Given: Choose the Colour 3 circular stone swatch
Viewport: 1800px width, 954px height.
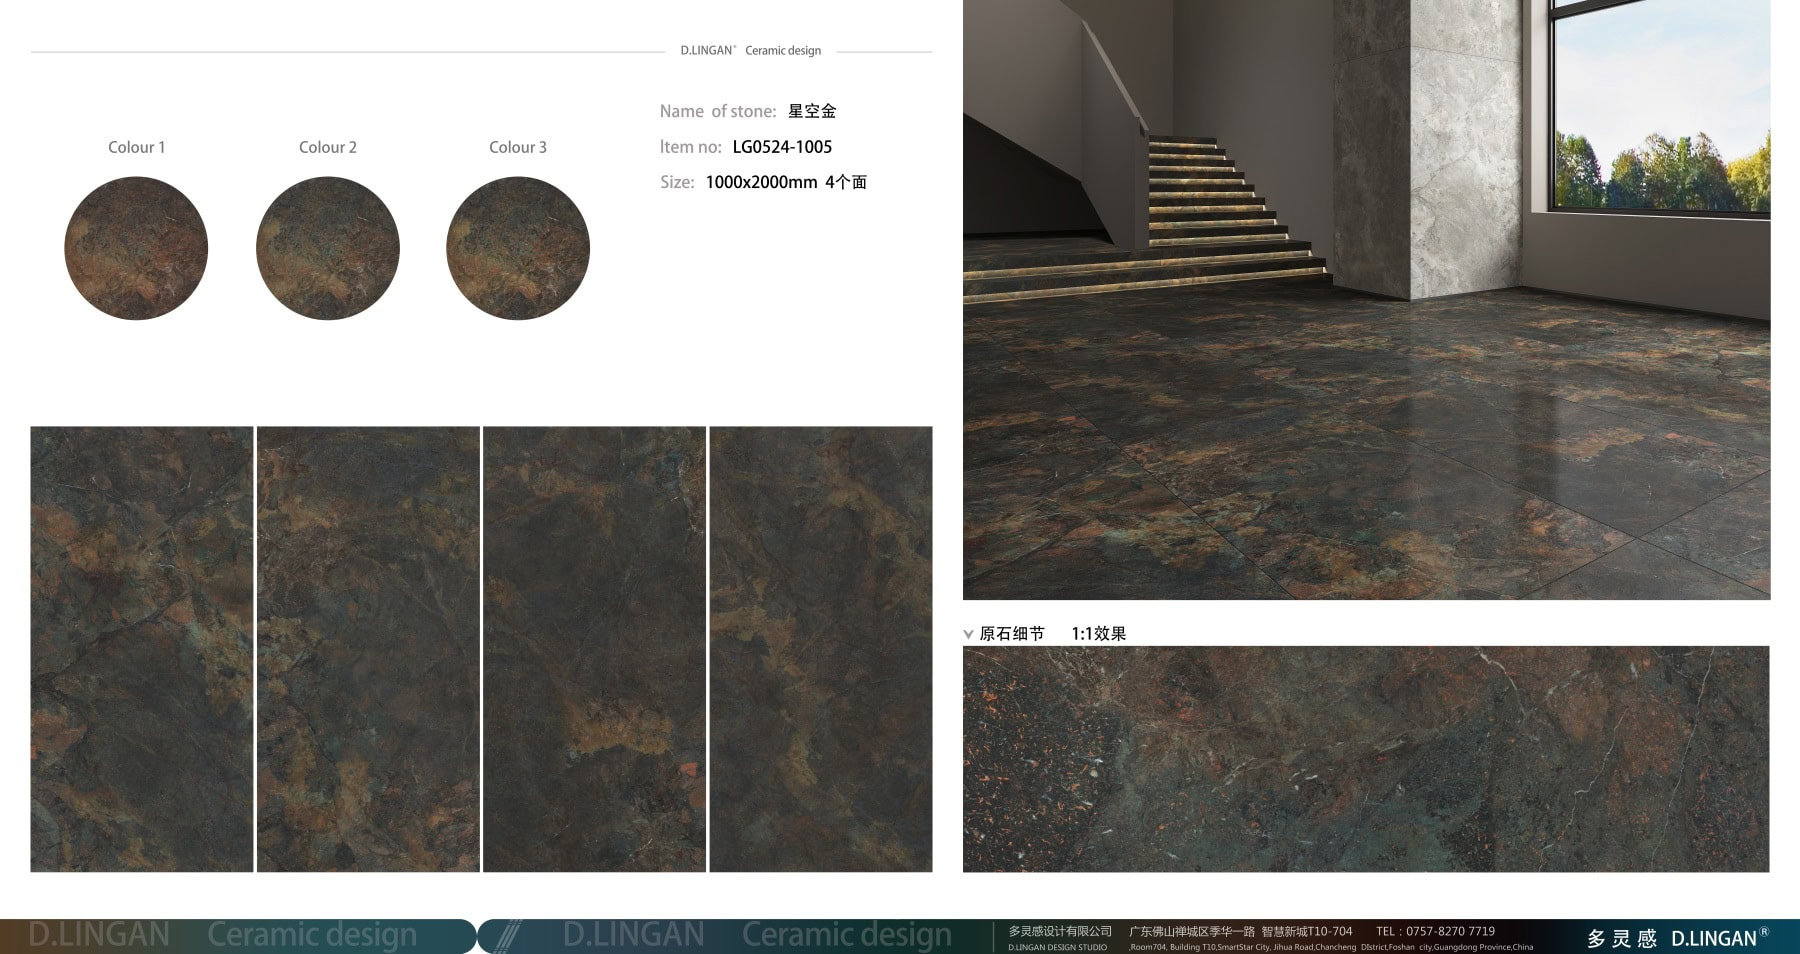Looking at the screenshot, I should [x=518, y=248].
